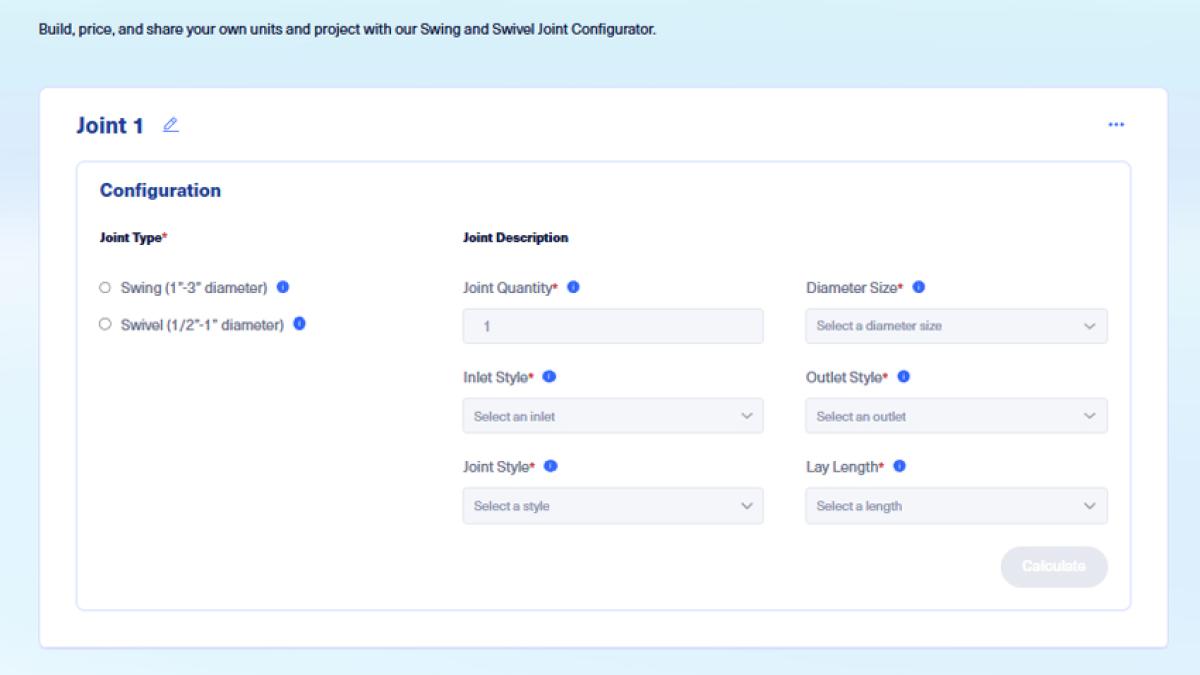Viewport: 1200px width, 675px height.
Task: Click the Joint 1 heading
Action: (x=112, y=125)
